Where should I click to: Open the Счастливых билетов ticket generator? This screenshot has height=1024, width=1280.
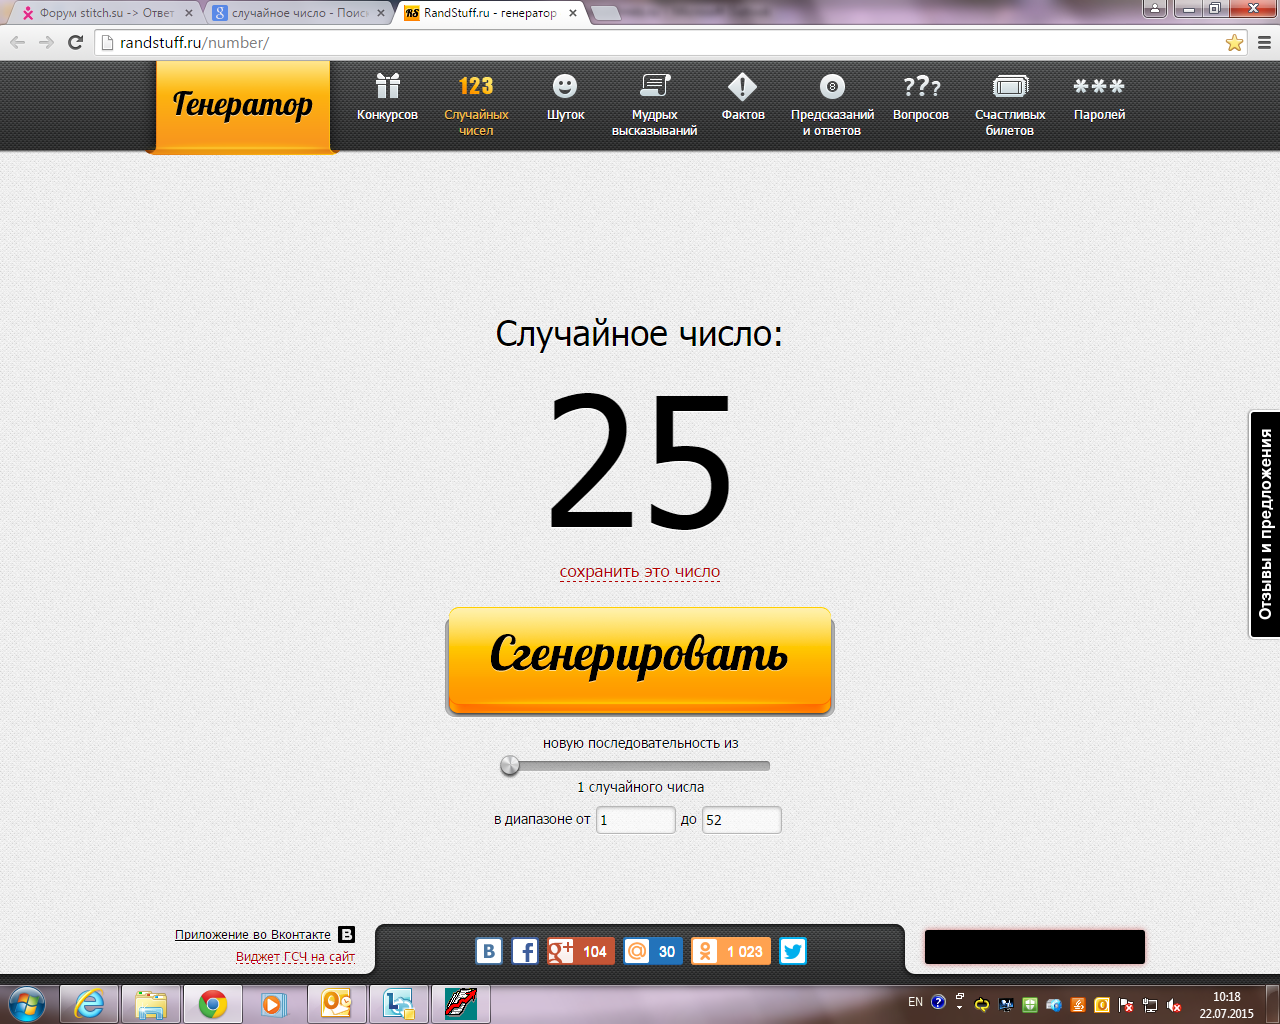[x=1010, y=103]
